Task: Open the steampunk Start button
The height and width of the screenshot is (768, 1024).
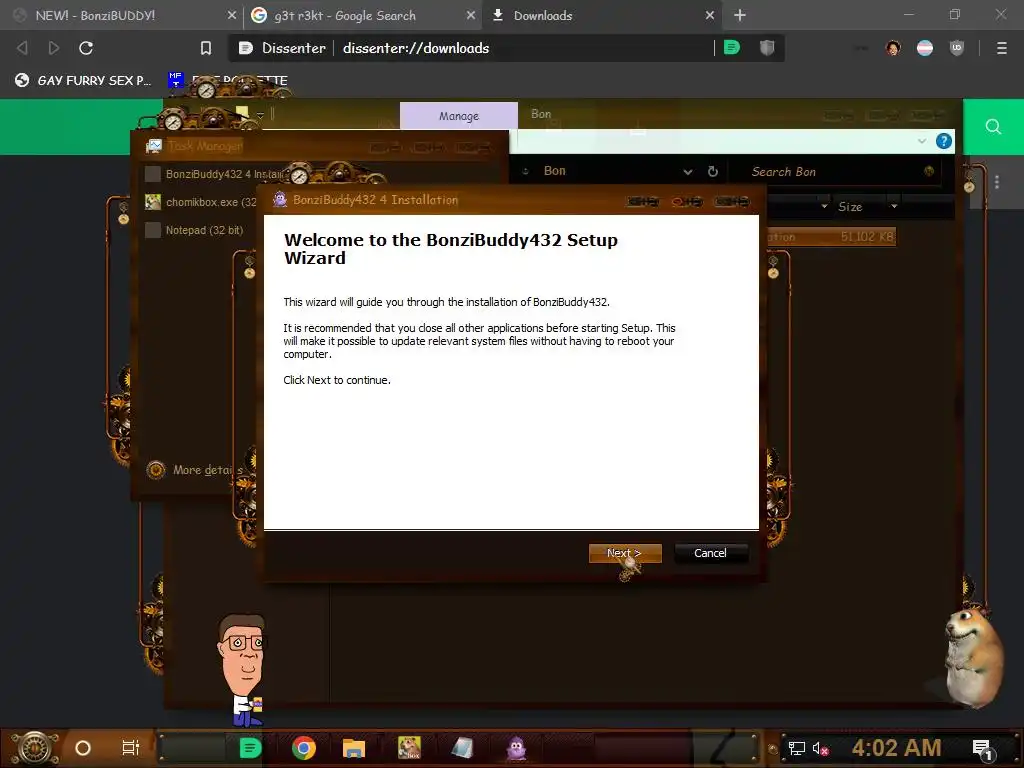Action: [35, 748]
